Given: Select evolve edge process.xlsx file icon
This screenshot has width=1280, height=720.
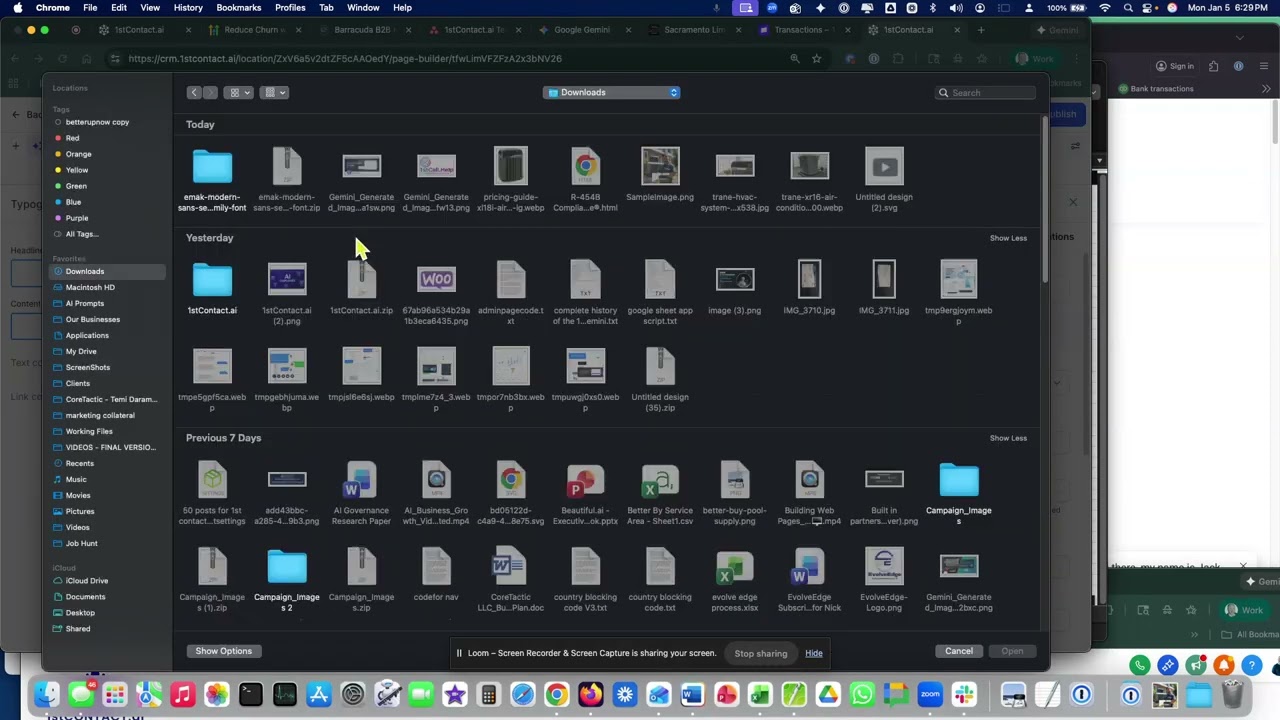Looking at the screenshot, I should point(735,567).
